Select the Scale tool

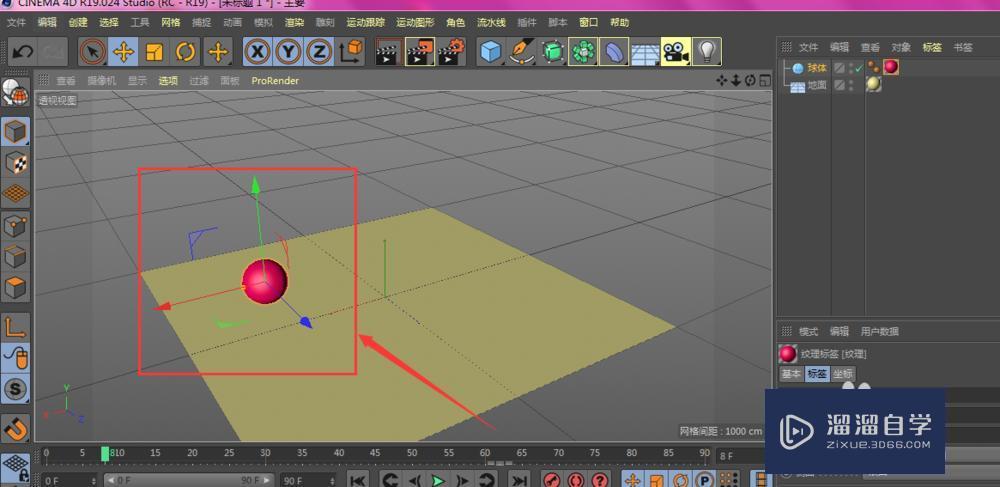[x=154, y=51]
